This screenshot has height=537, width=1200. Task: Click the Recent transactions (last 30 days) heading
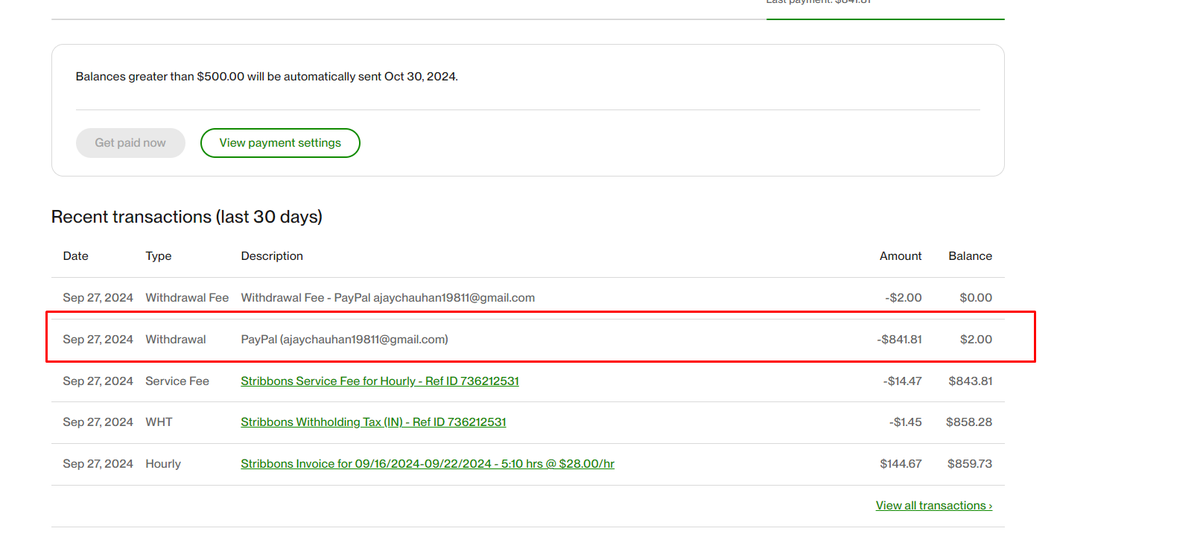[x=187, y=217]
